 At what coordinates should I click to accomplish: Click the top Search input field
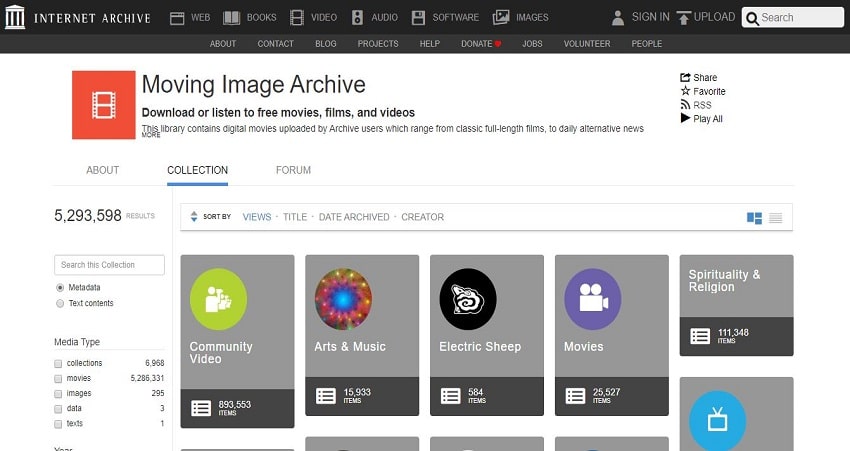[793, 18]
